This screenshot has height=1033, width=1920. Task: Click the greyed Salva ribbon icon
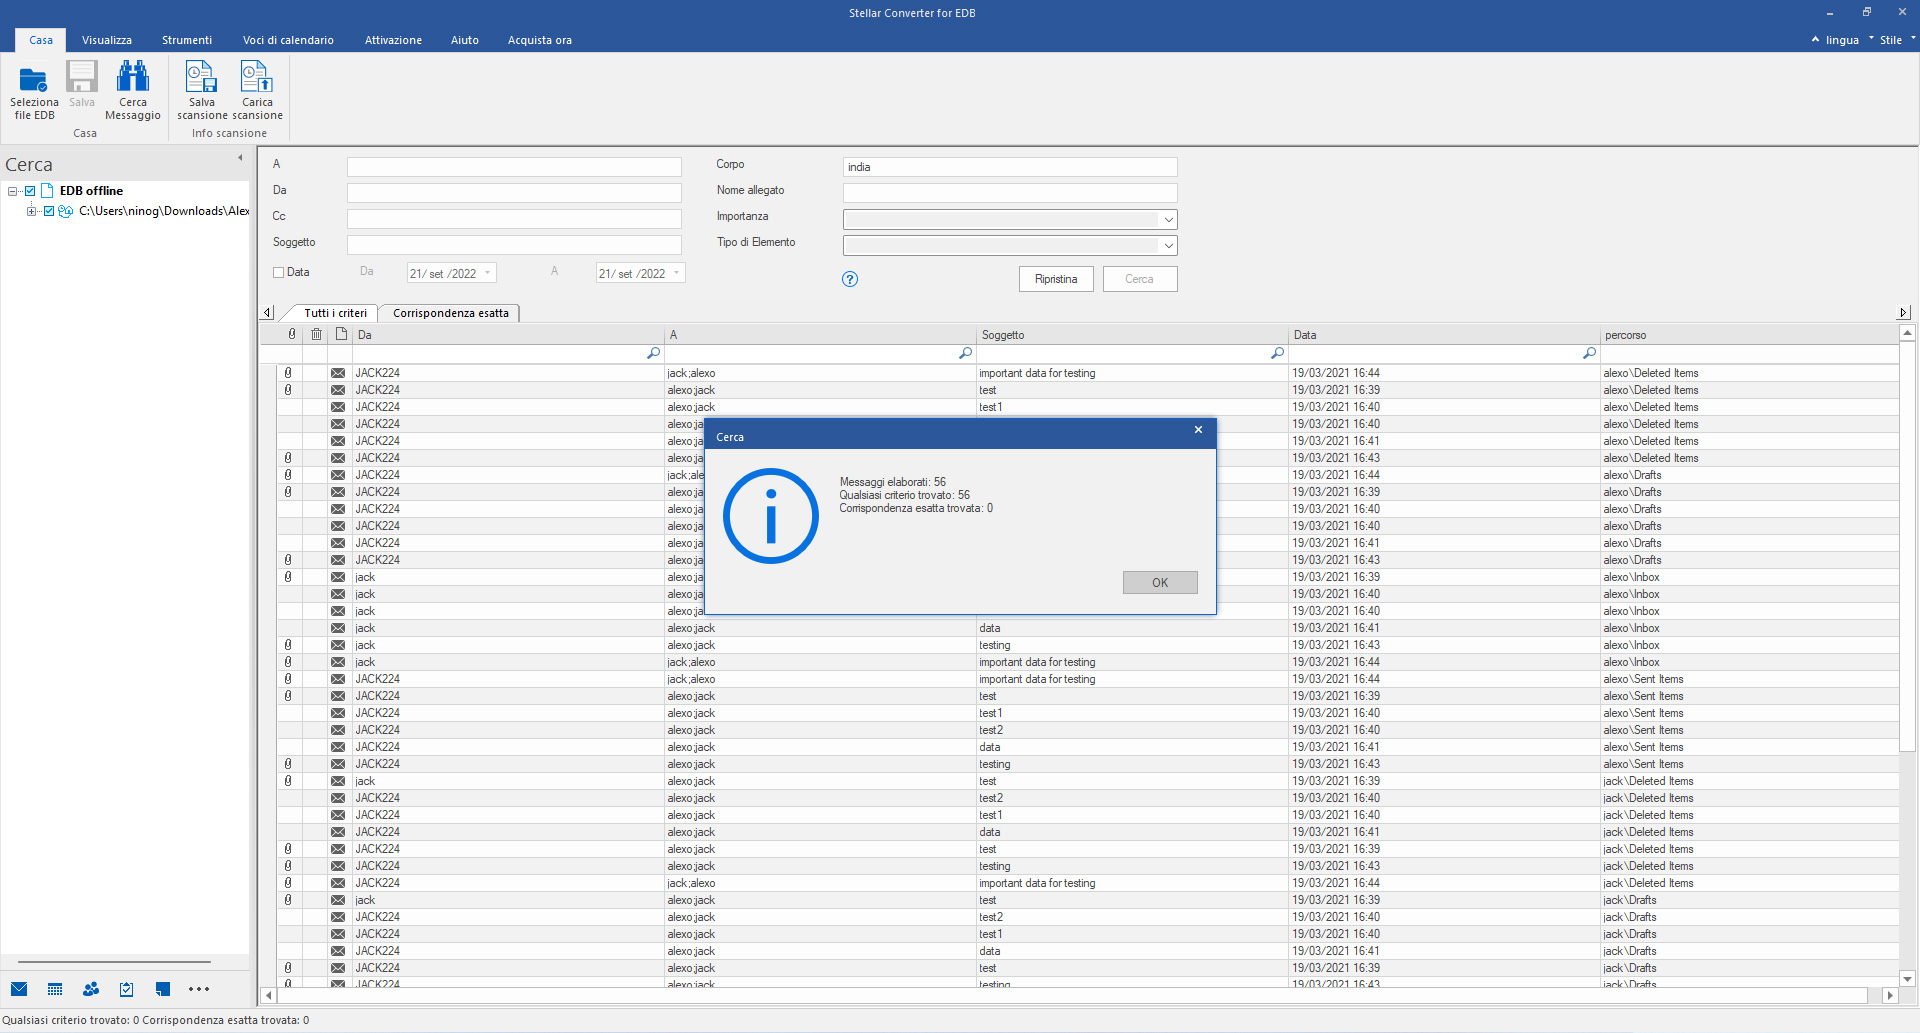tap(82, 77)
